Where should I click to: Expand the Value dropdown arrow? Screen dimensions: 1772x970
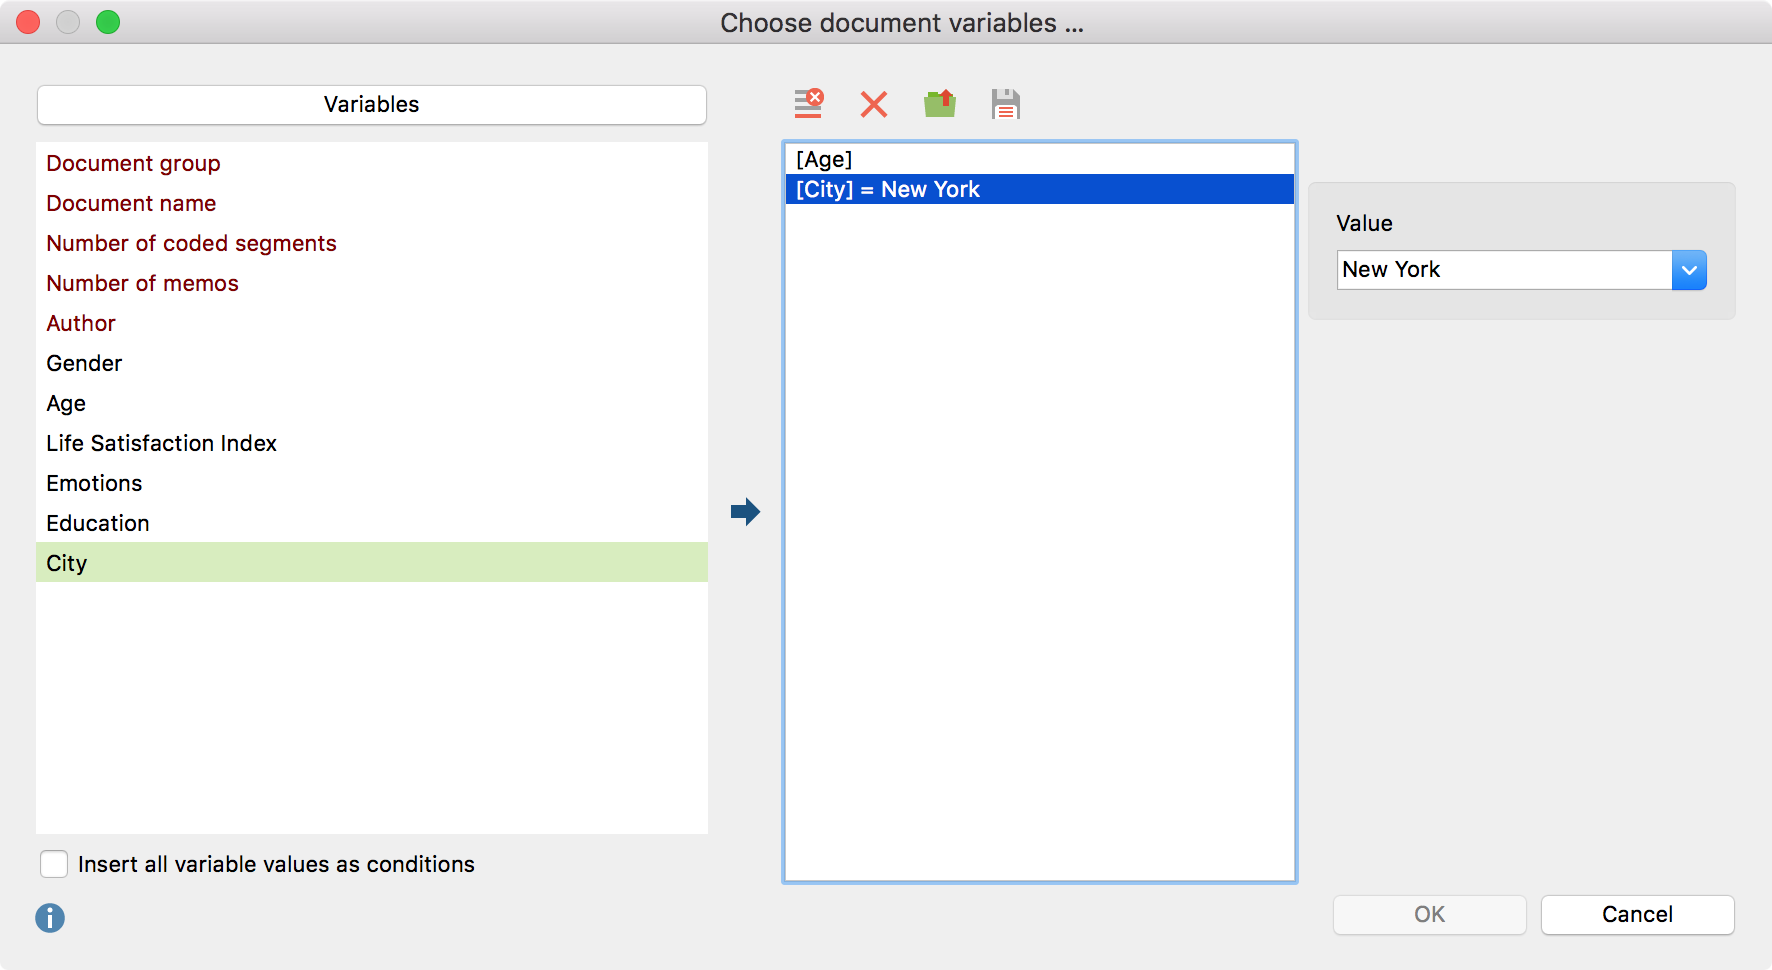1688,270
